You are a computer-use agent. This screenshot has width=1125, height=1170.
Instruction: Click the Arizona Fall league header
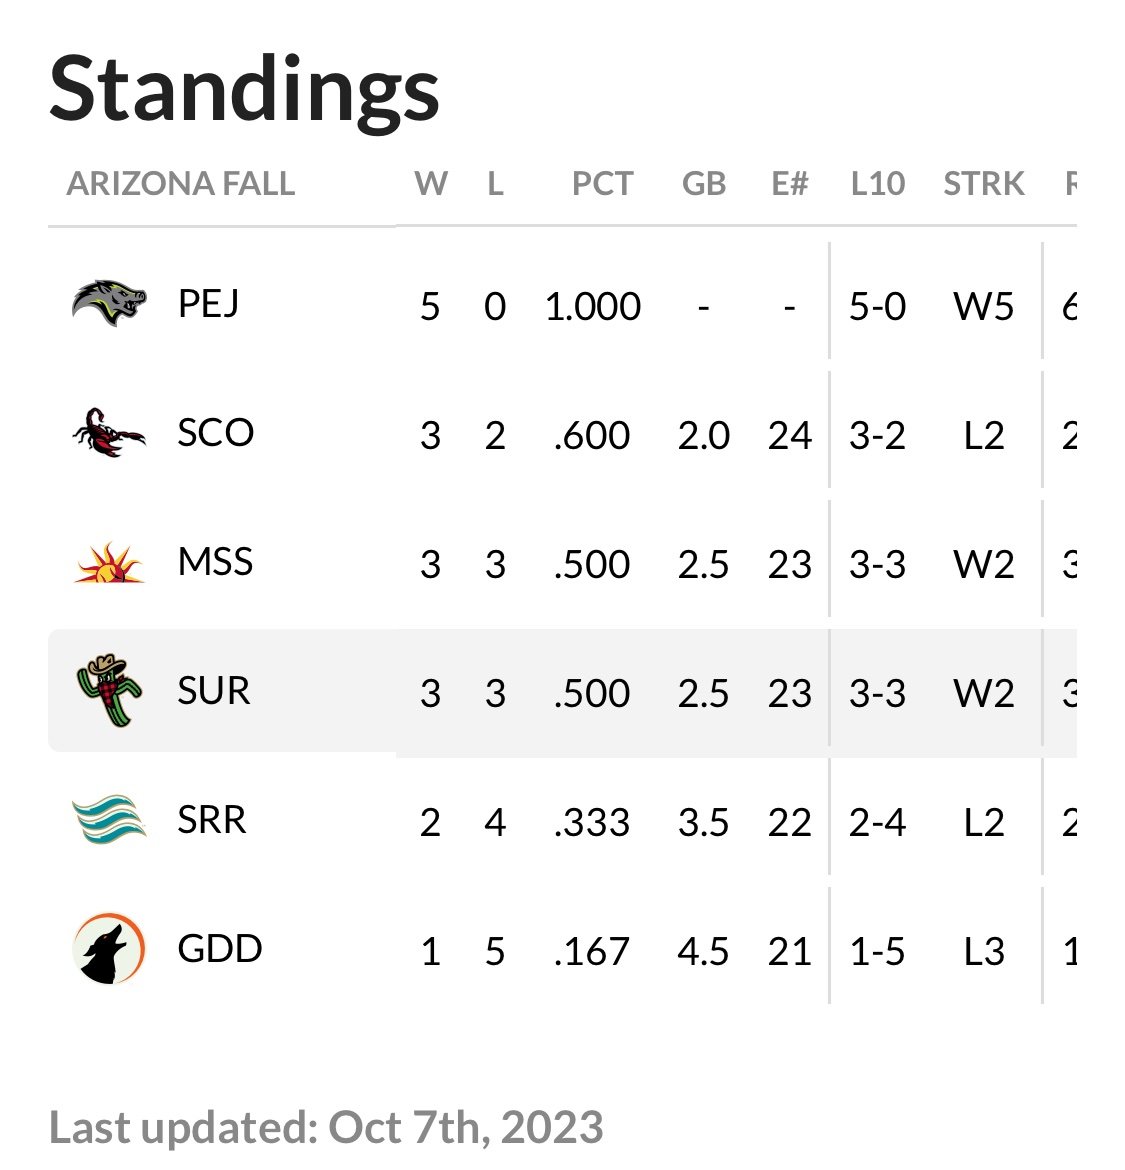(x=181, y=184)
